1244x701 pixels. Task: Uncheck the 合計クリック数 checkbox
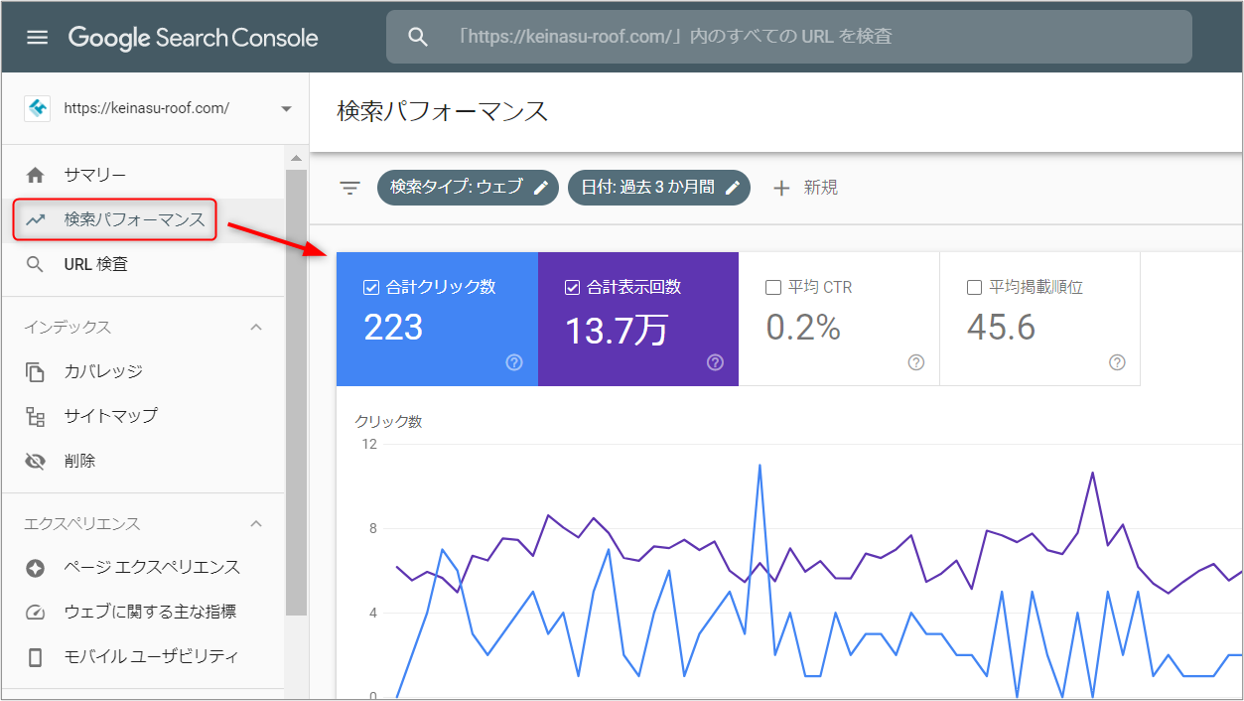click(x=371, y=287)
